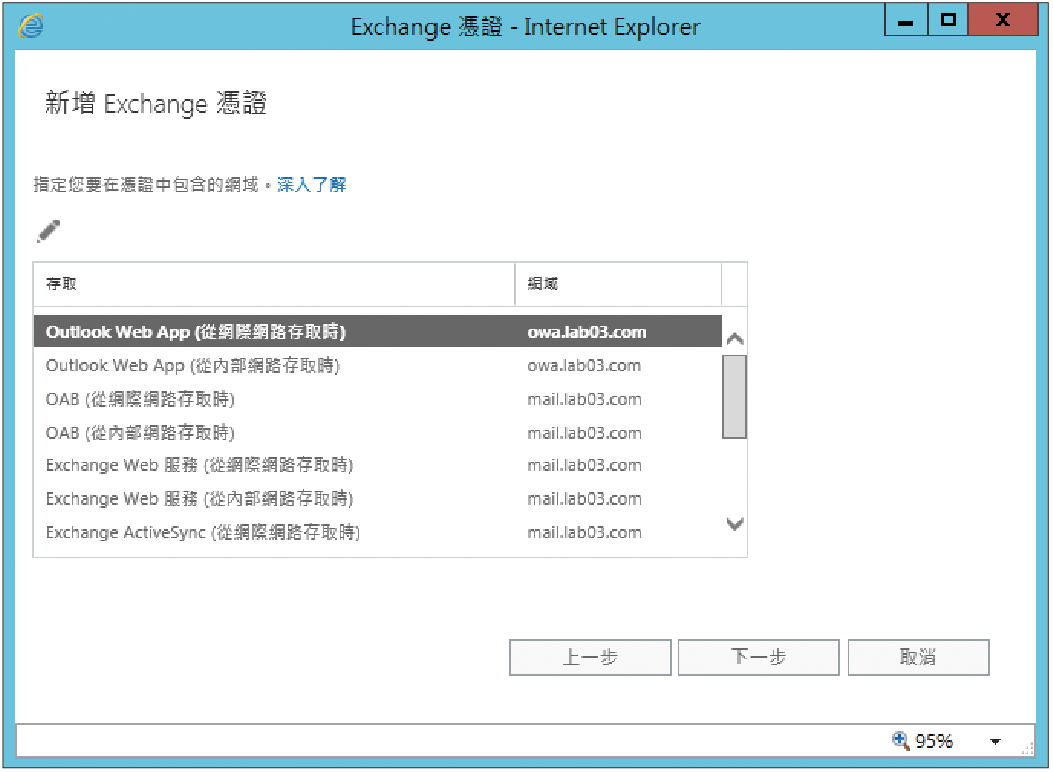Select Exchange ActiveSync (從網際網路存取時) row
Image resolution: width=1053 pixels, height=772 pixels.
tap(377, 532)
